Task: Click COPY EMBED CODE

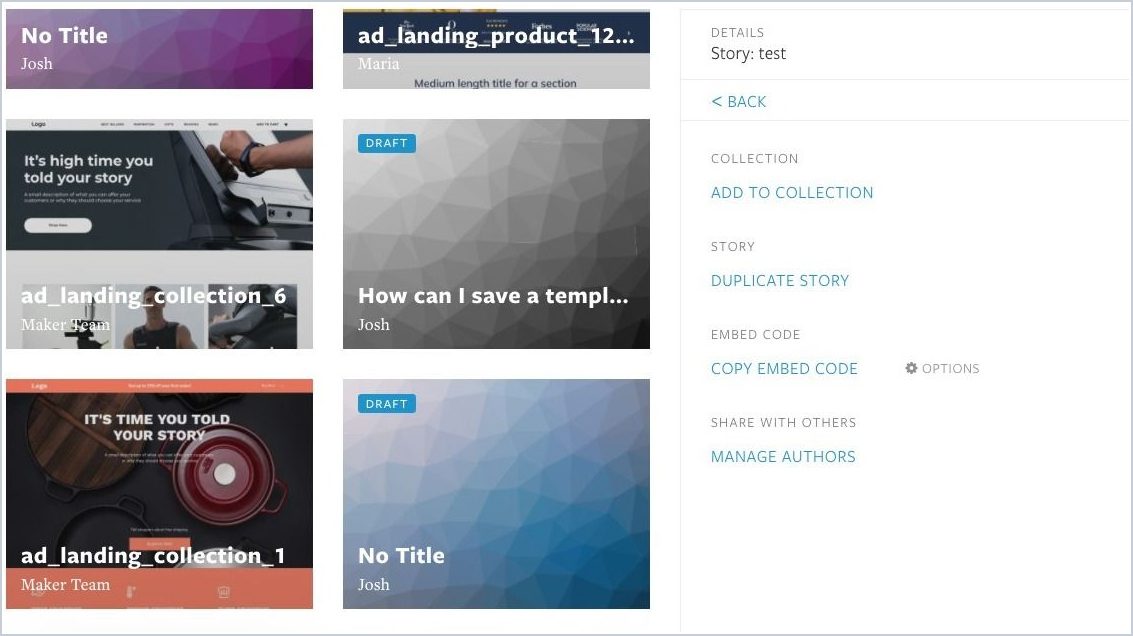Action: point(784,369)
